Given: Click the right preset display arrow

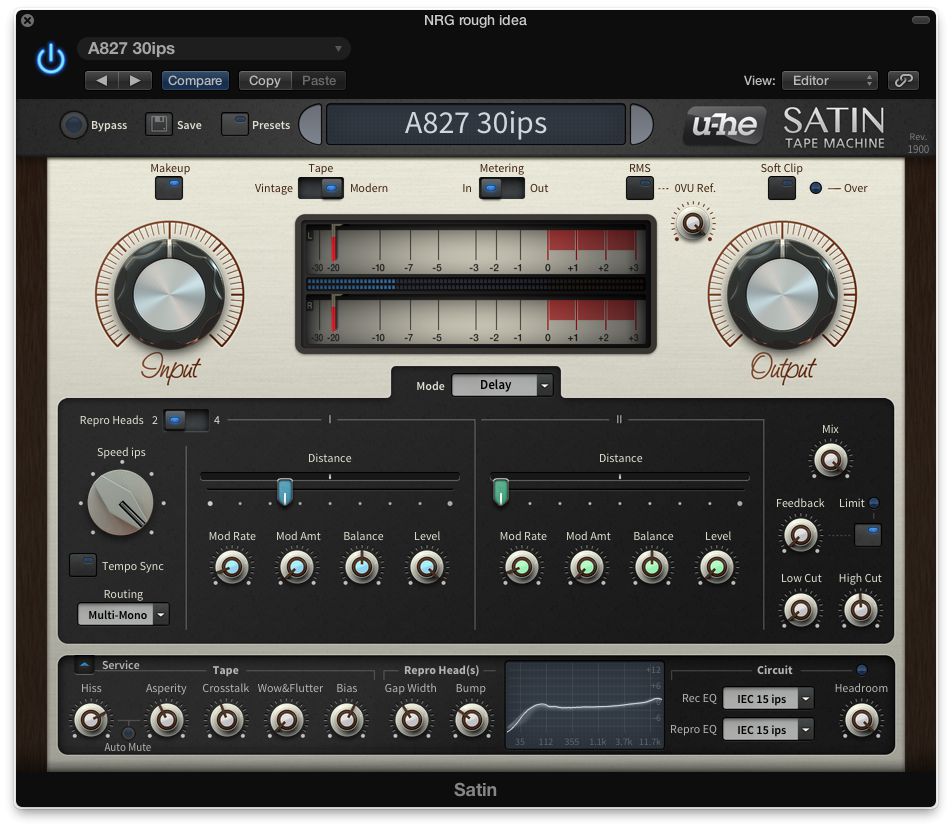Looking at the screenshot, I should click(x=641, y=124).
